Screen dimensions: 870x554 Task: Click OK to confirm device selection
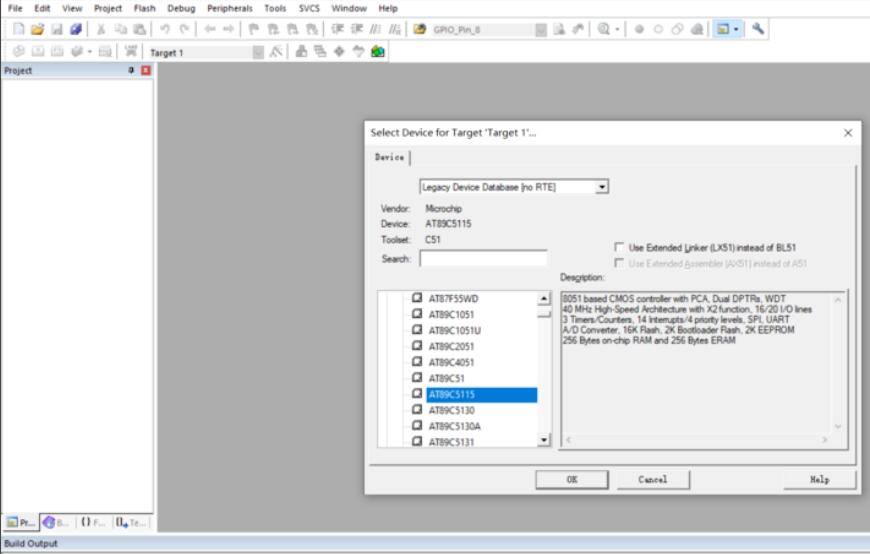(x=571, y=480)
